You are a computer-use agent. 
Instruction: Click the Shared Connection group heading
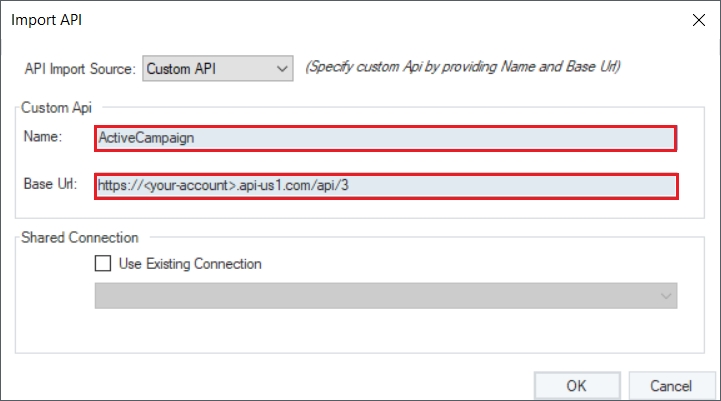pyautogui.click(x=78, y=238)
